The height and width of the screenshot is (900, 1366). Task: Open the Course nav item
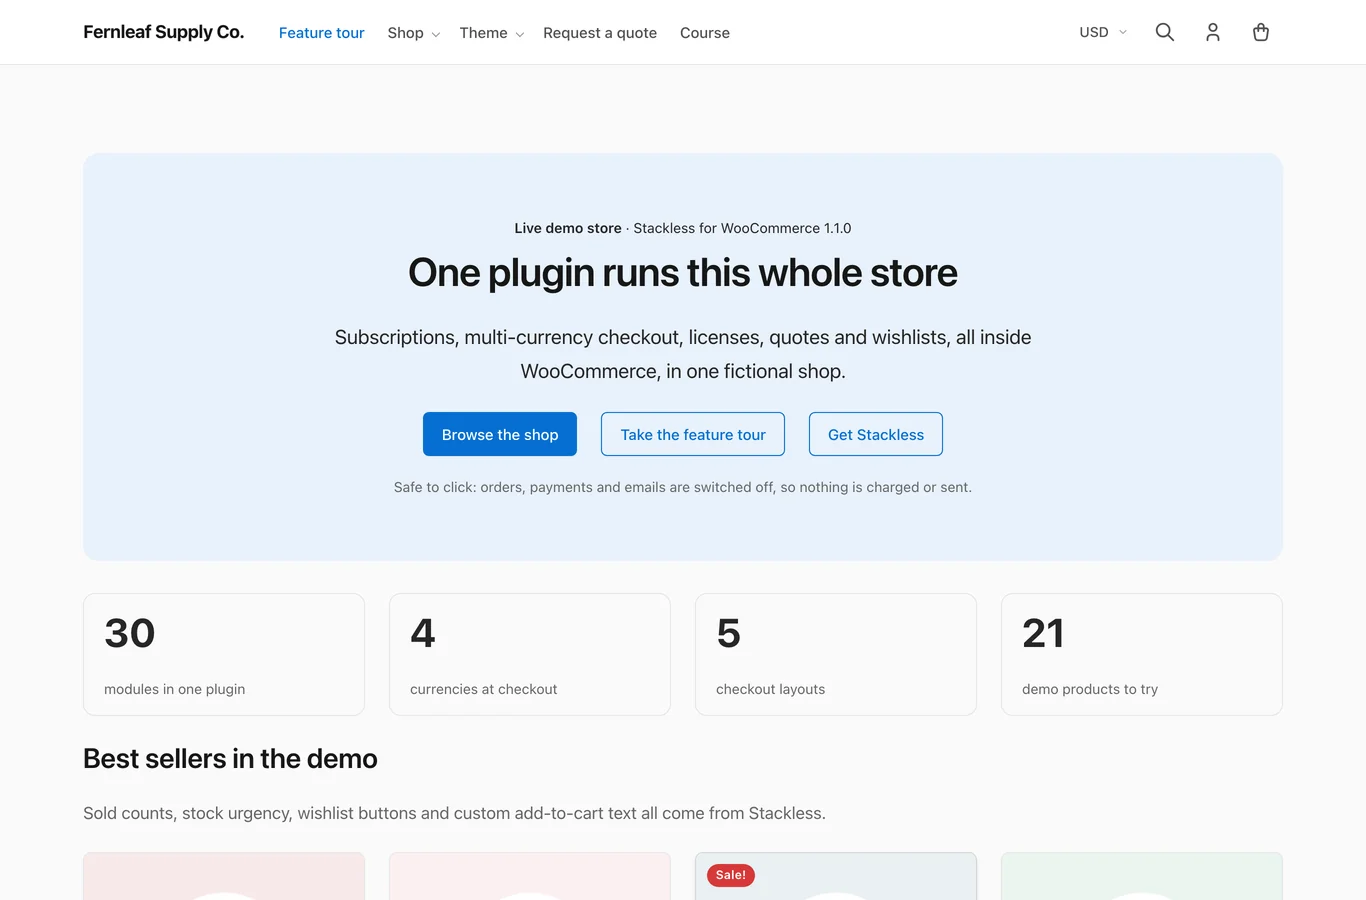click(705, 33)
